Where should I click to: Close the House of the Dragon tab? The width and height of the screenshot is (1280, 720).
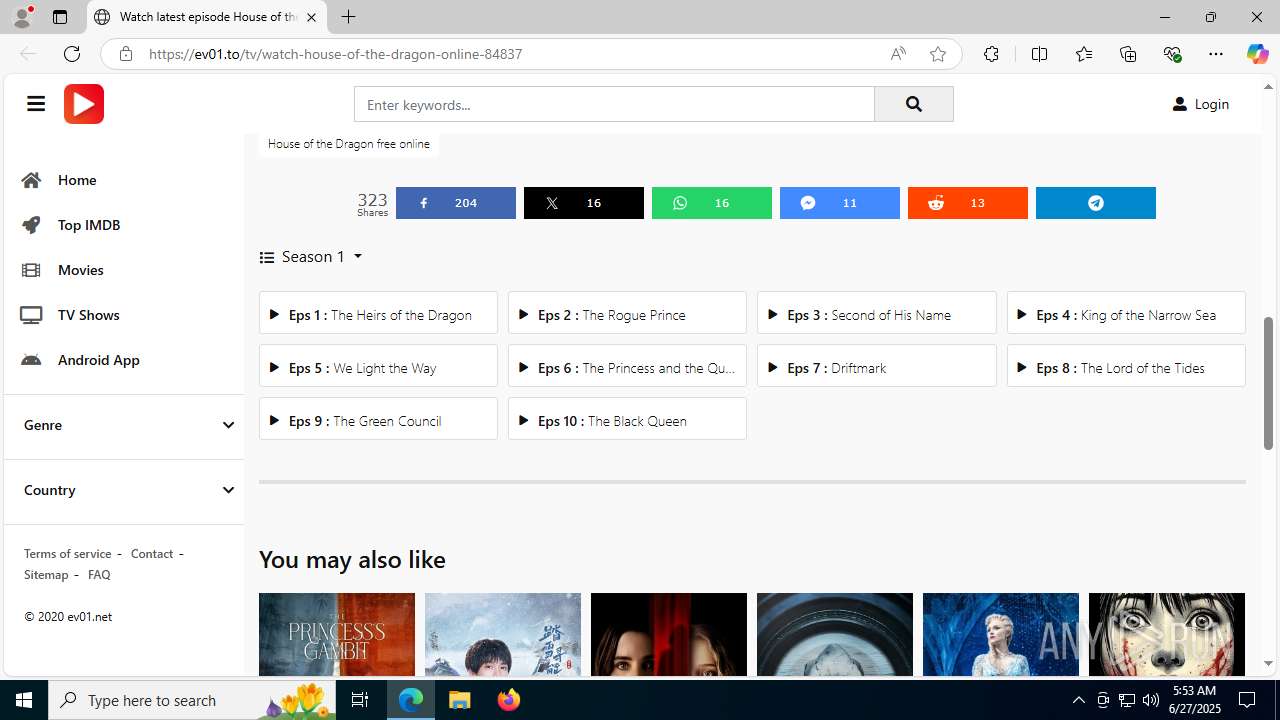click(311, 17)
